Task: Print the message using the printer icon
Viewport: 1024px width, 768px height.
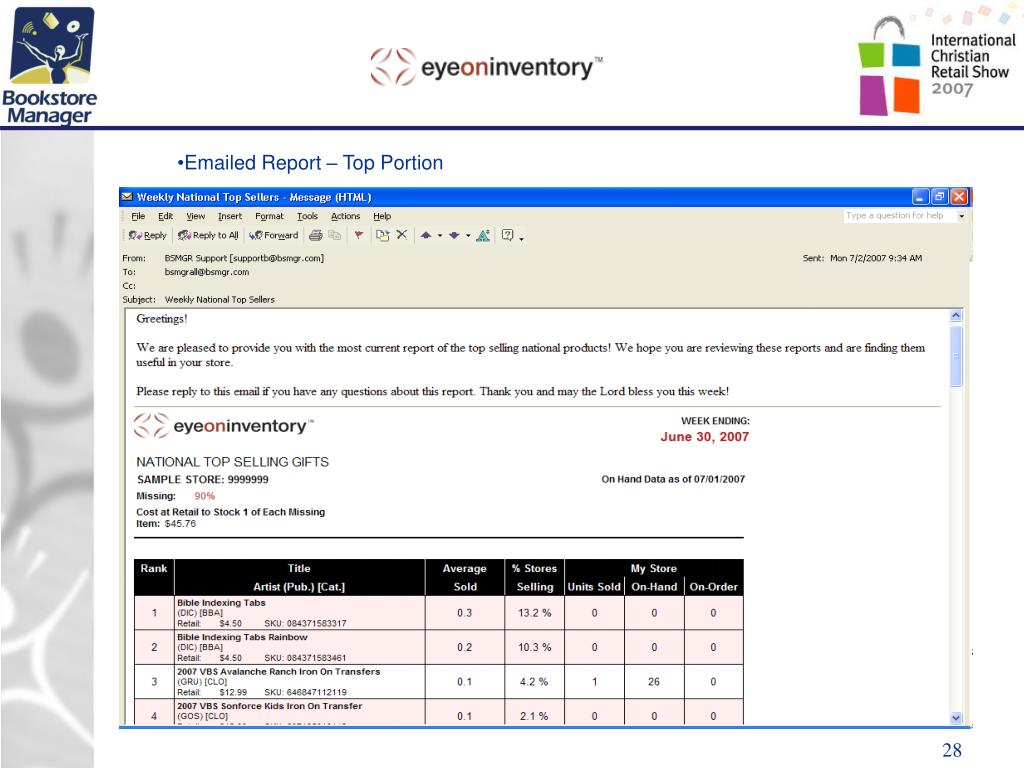Action: click(315, 235)
